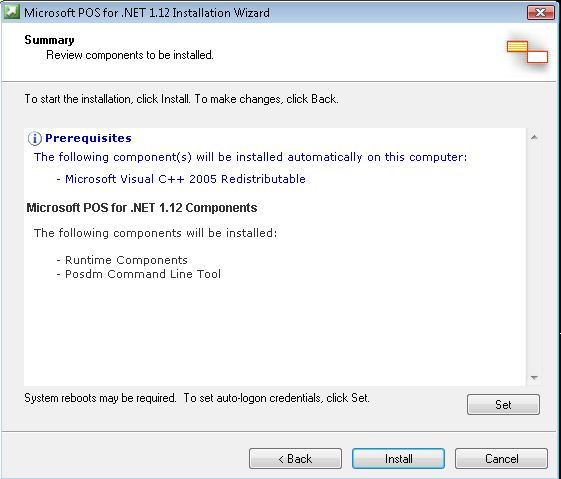Close the Installation Wizard window

(x=541, y=13)
